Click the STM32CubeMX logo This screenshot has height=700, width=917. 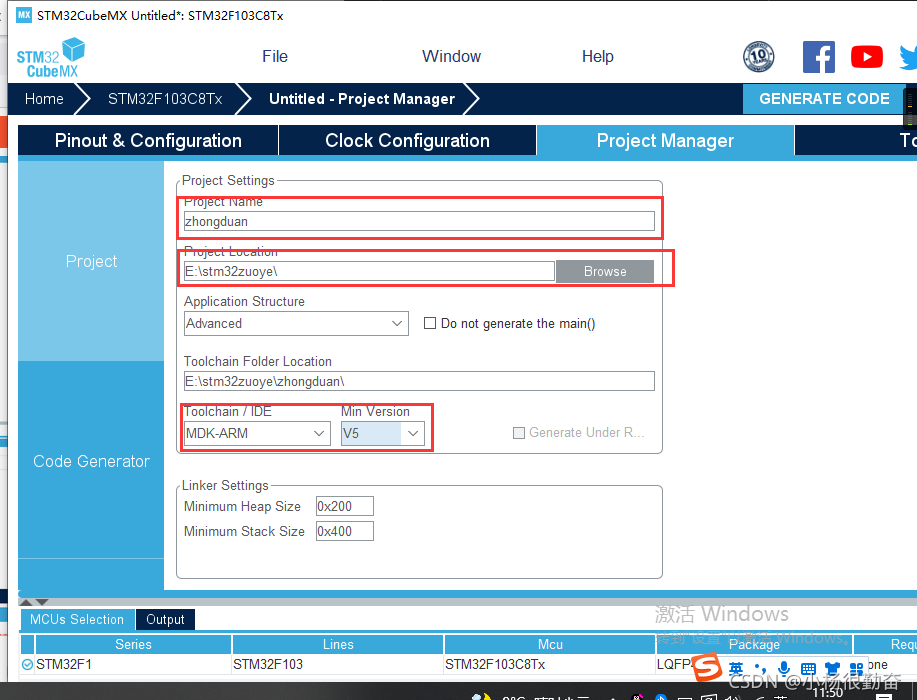51,58
